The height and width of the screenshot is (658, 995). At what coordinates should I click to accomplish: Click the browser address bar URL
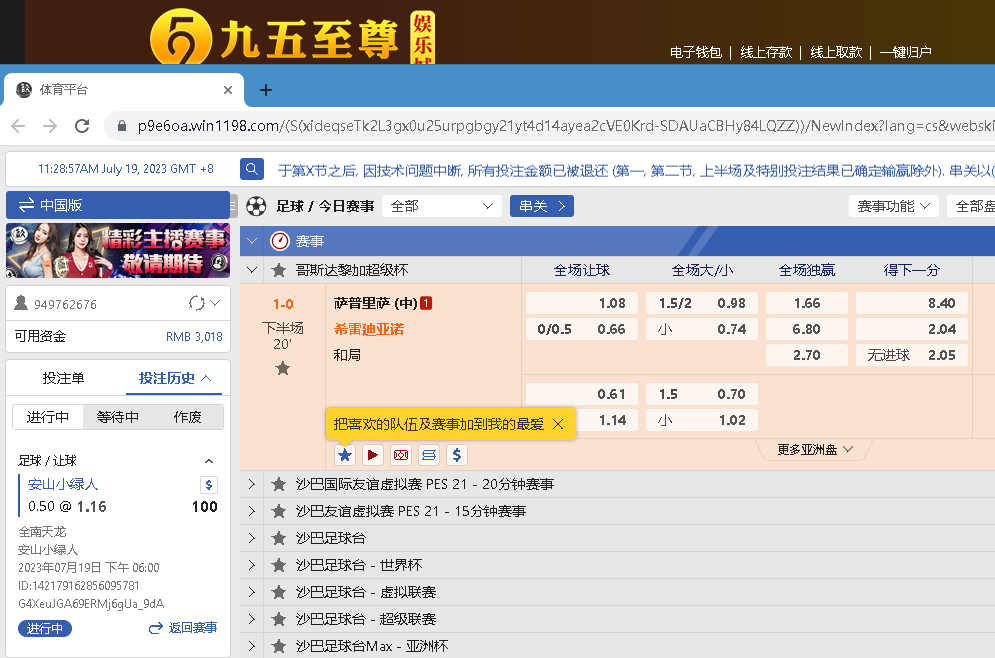565,126
